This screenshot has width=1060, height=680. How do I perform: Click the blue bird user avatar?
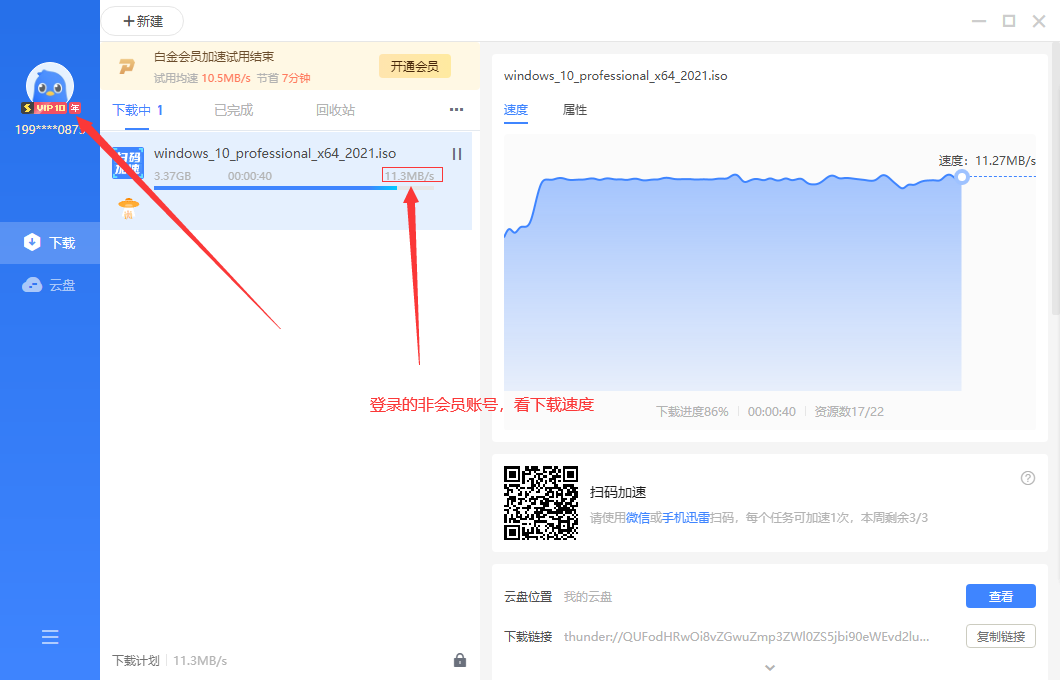pos(50,86)
